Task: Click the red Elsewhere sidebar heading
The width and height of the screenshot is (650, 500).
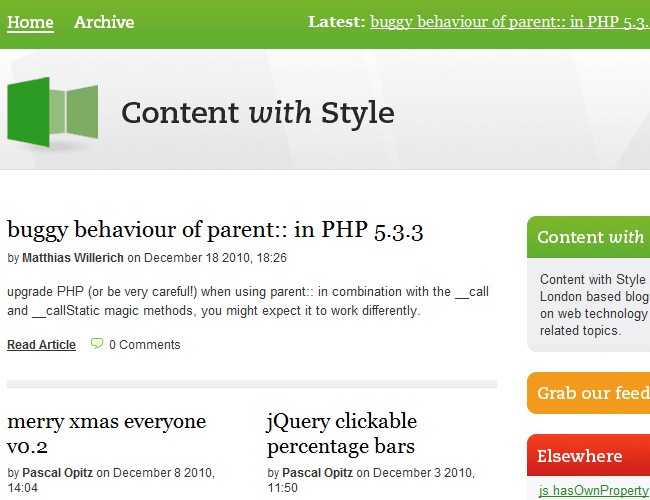Action: point(589,455)
